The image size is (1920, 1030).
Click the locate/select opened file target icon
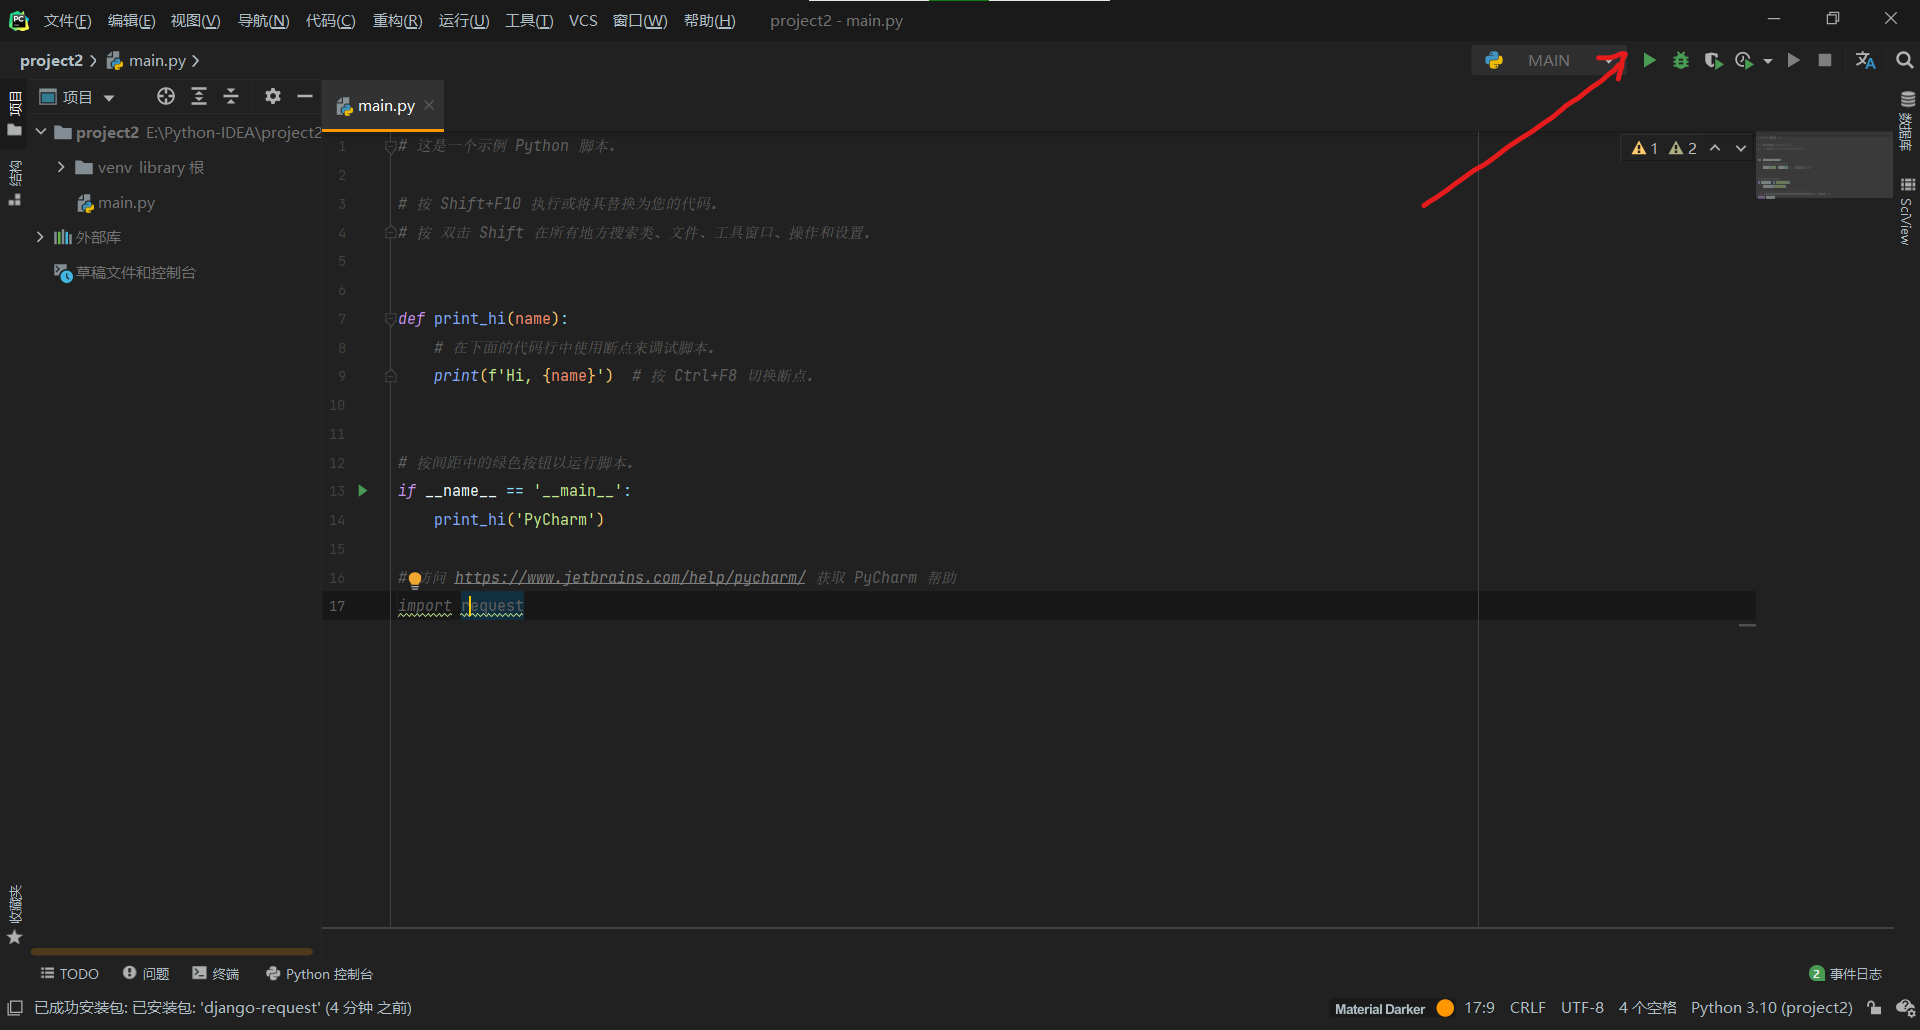click(166, 96)
